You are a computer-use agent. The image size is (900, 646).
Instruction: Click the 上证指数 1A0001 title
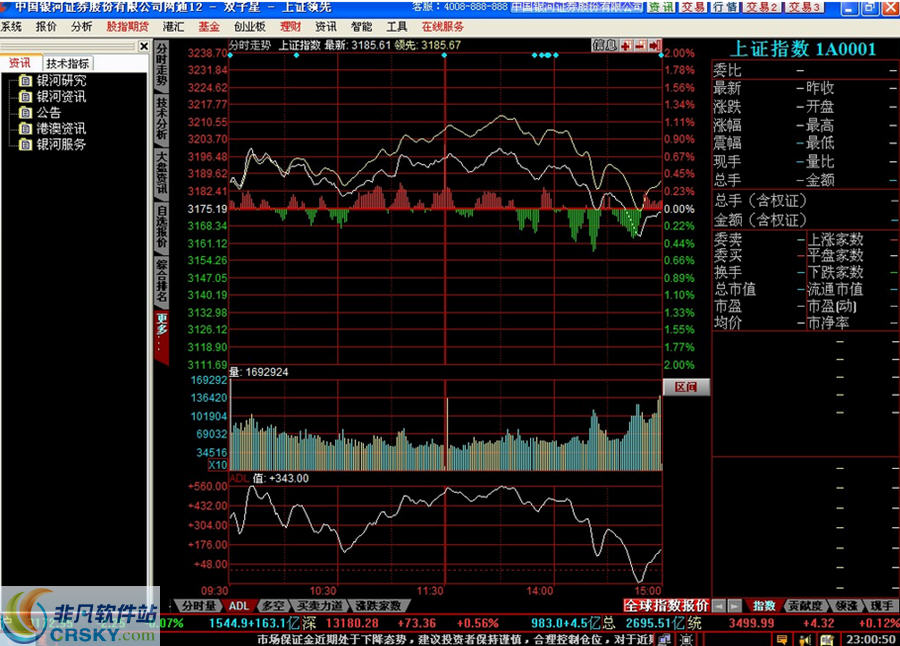coord(802,49)
